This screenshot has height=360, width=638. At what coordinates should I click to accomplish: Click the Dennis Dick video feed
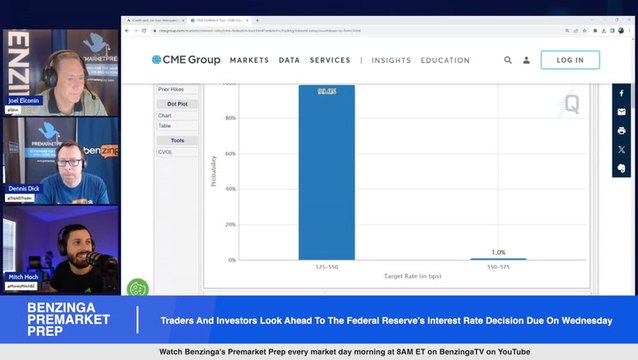click(61, 161)
